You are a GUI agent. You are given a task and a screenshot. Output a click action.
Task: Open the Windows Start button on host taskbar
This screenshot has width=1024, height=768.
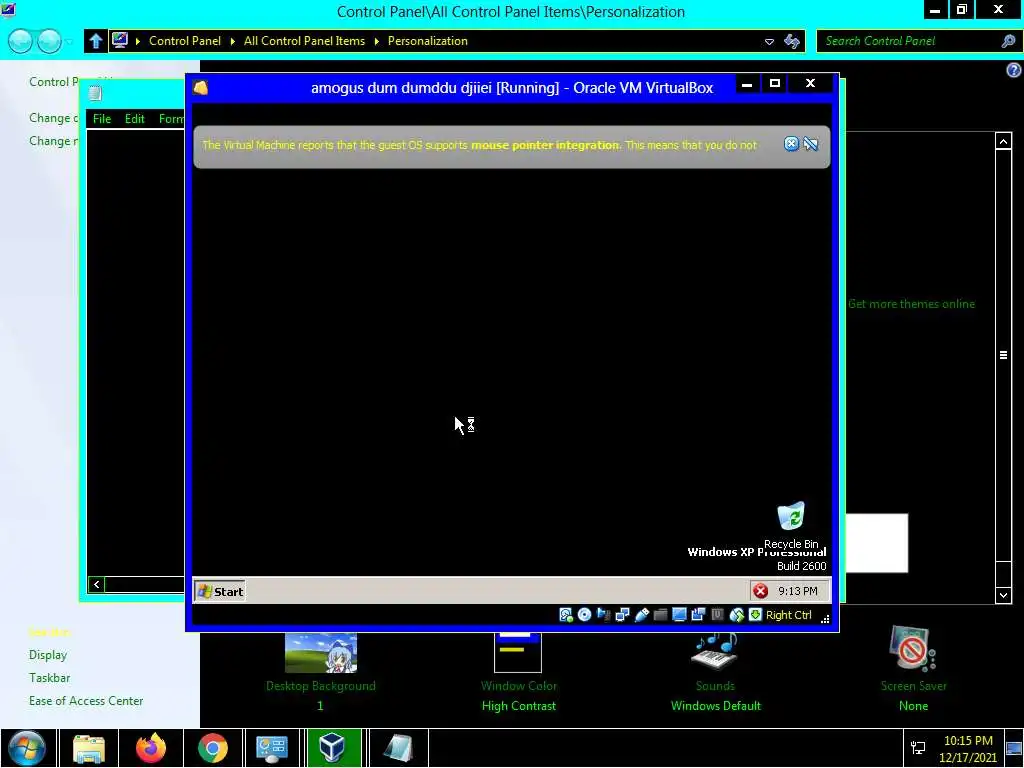(27, 748)
